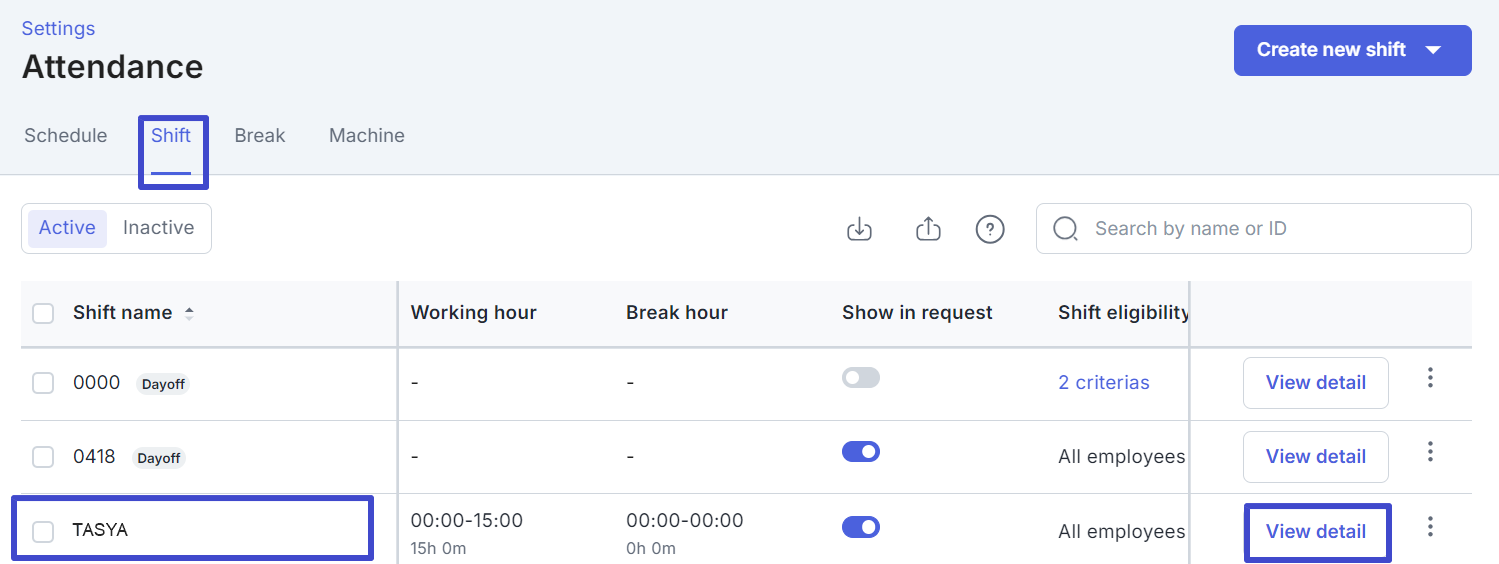Open the 2 criterias link
Screen dimensions: 1499x564
(x=1104, y=383)
